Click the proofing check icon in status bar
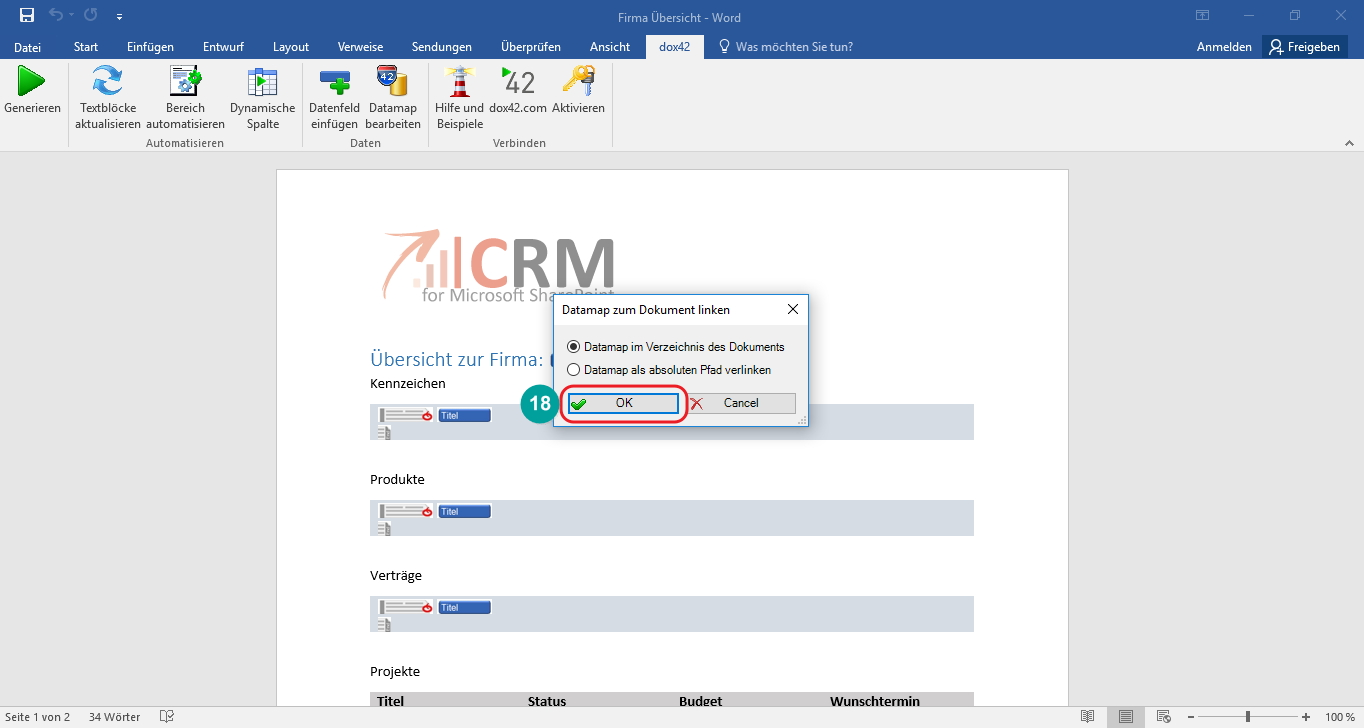Image resolution: width=1364 pixels, height=728 pixels. pos(167,717)
